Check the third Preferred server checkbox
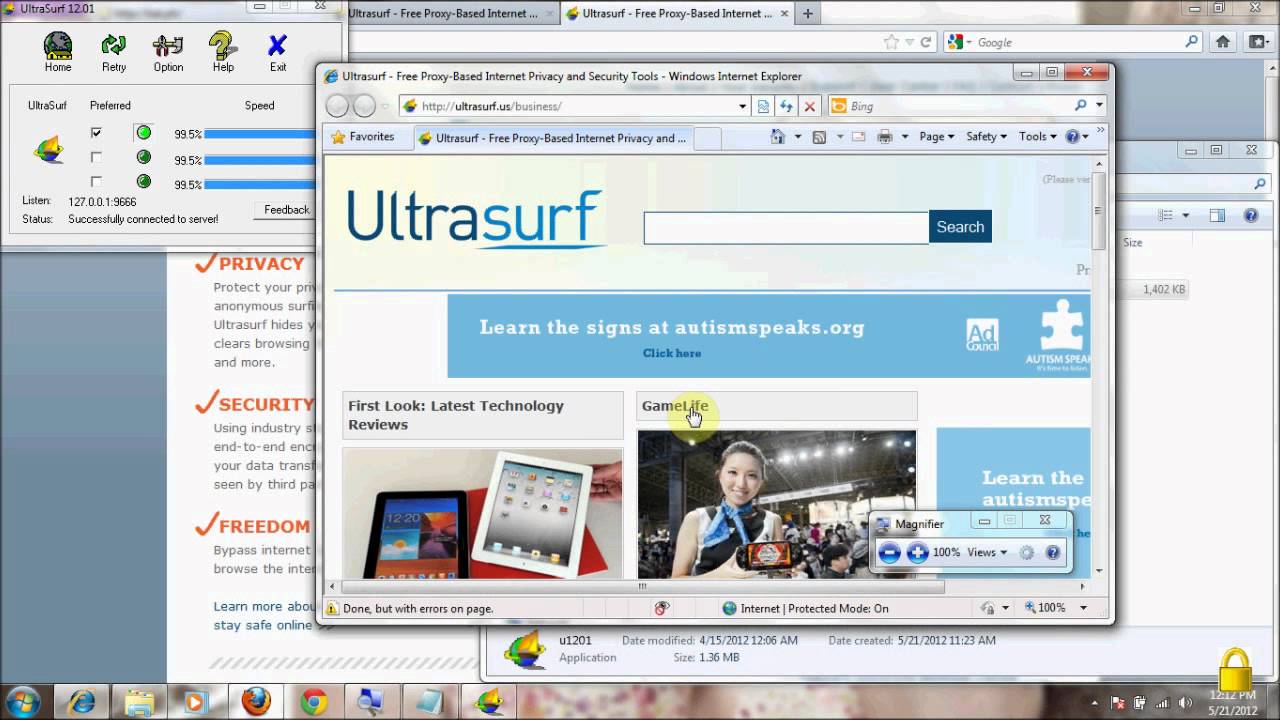 (96, 182)
